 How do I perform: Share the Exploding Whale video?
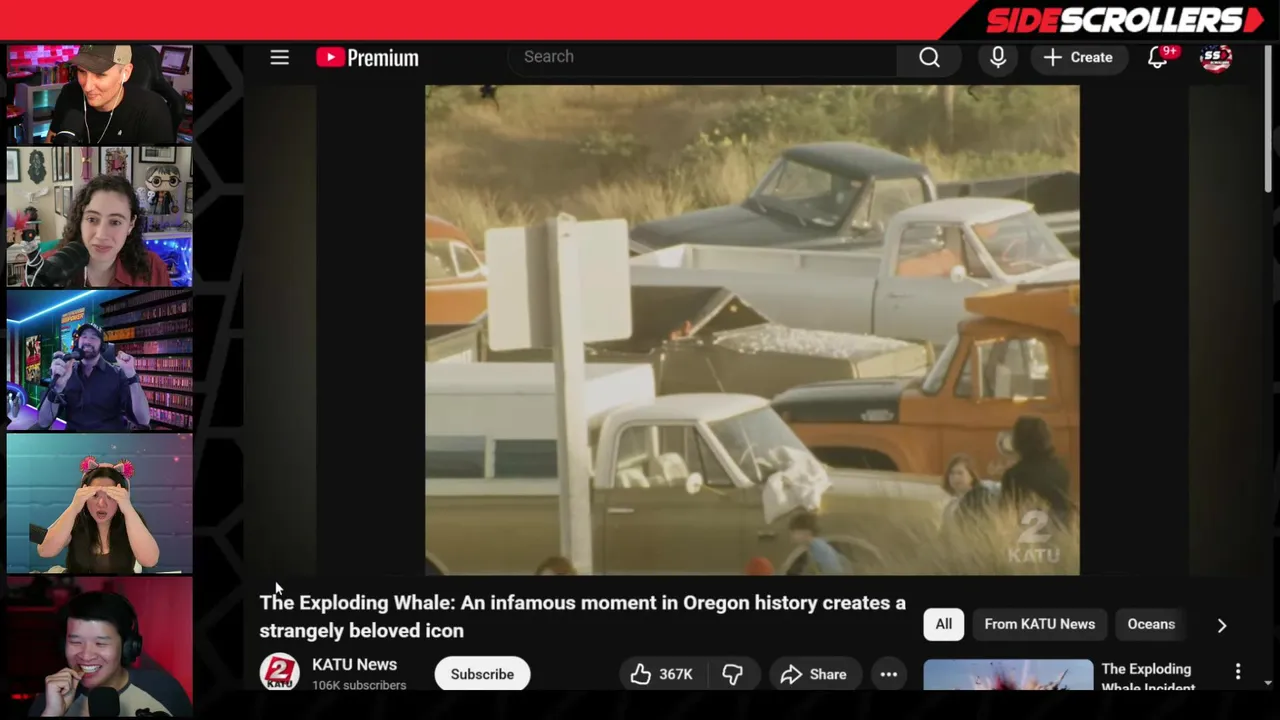pos(814,674)
